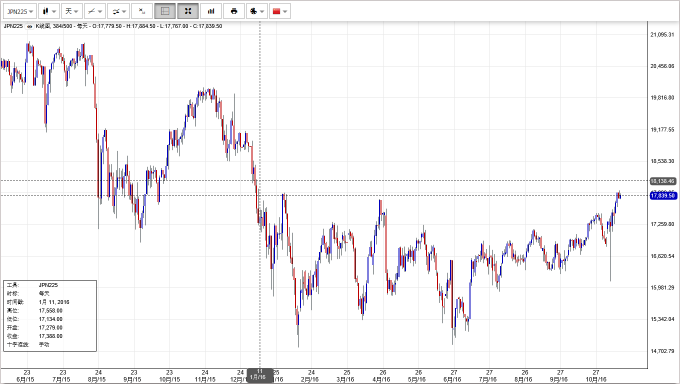
Task: Click the 21,095.31 price axis label
Action: click(662, 35)
